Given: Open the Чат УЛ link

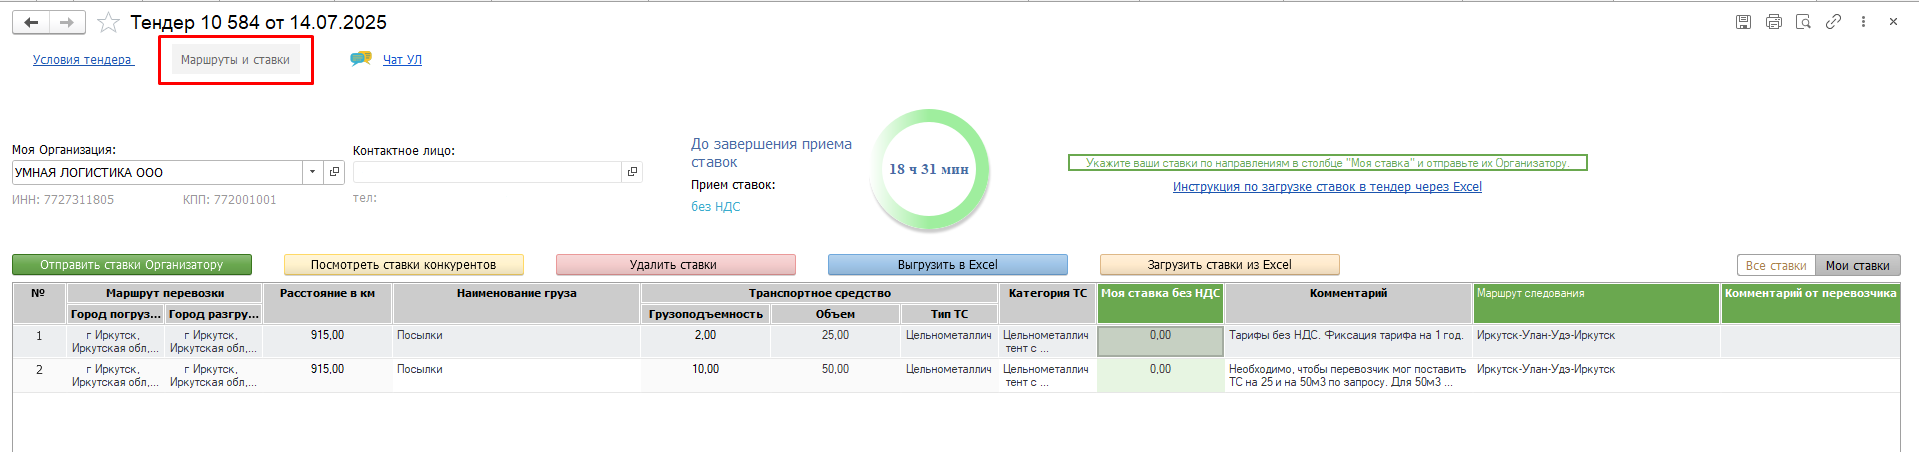Looking at the screenshot, I should point(402,60).
